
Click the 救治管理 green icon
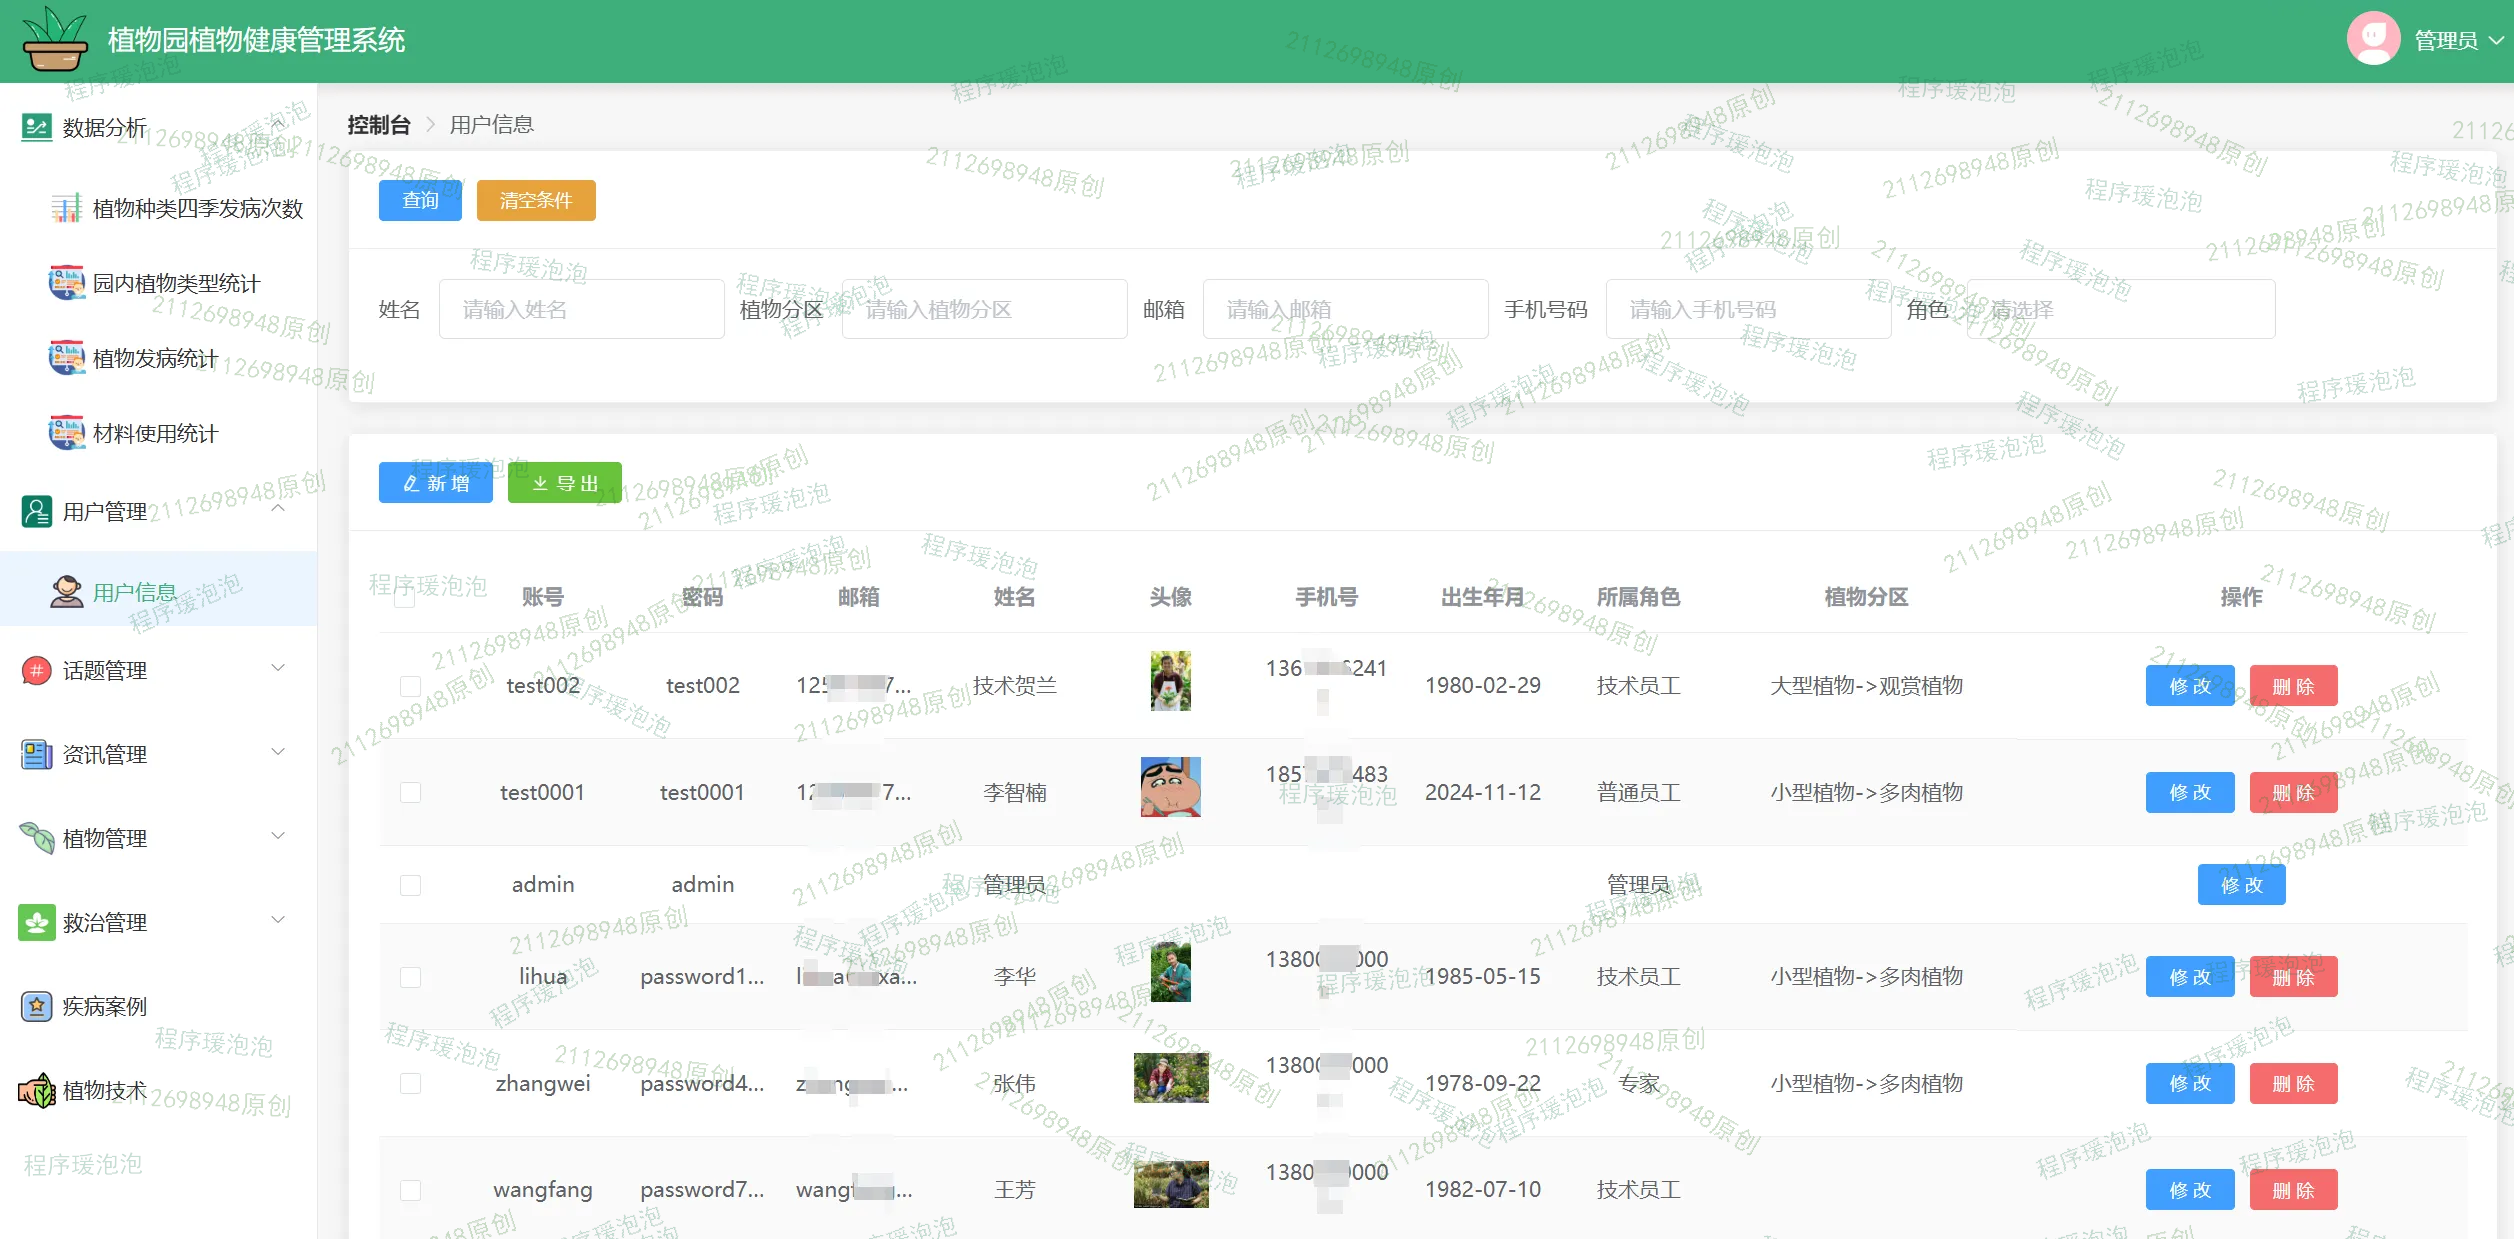pyautogui.click(x=36, y=922)
